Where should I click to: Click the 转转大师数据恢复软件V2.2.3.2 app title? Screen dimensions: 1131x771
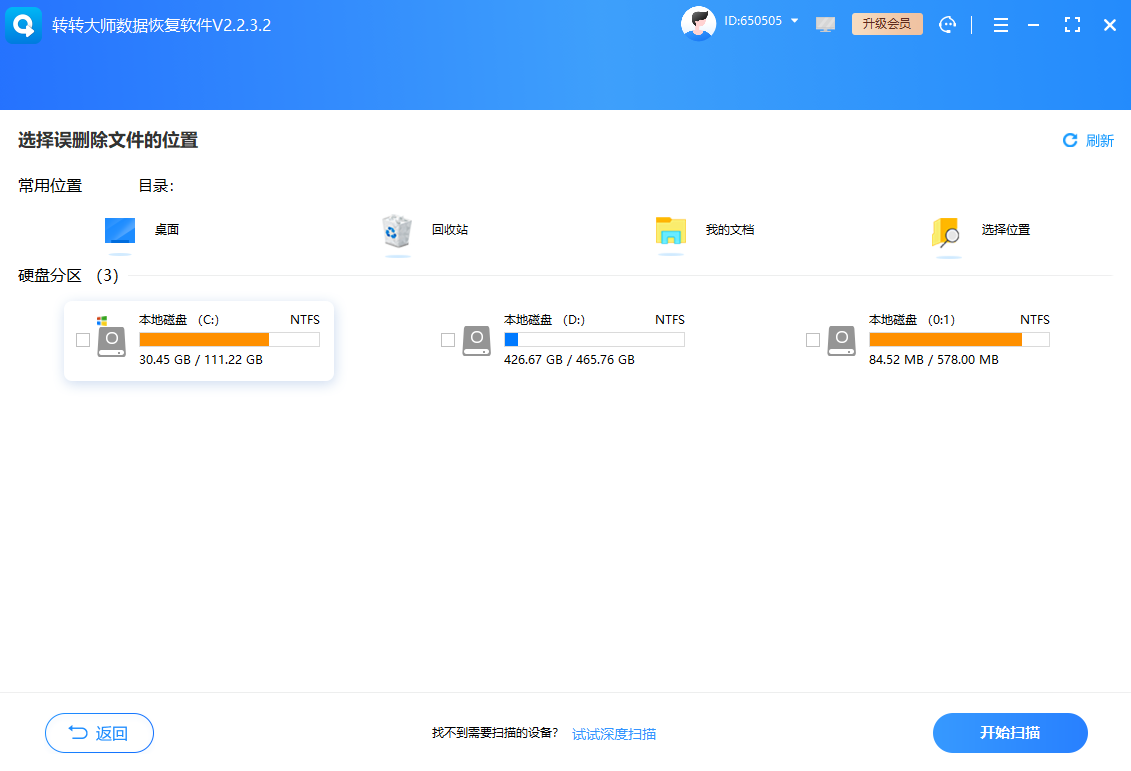click(x=162, y=25)
